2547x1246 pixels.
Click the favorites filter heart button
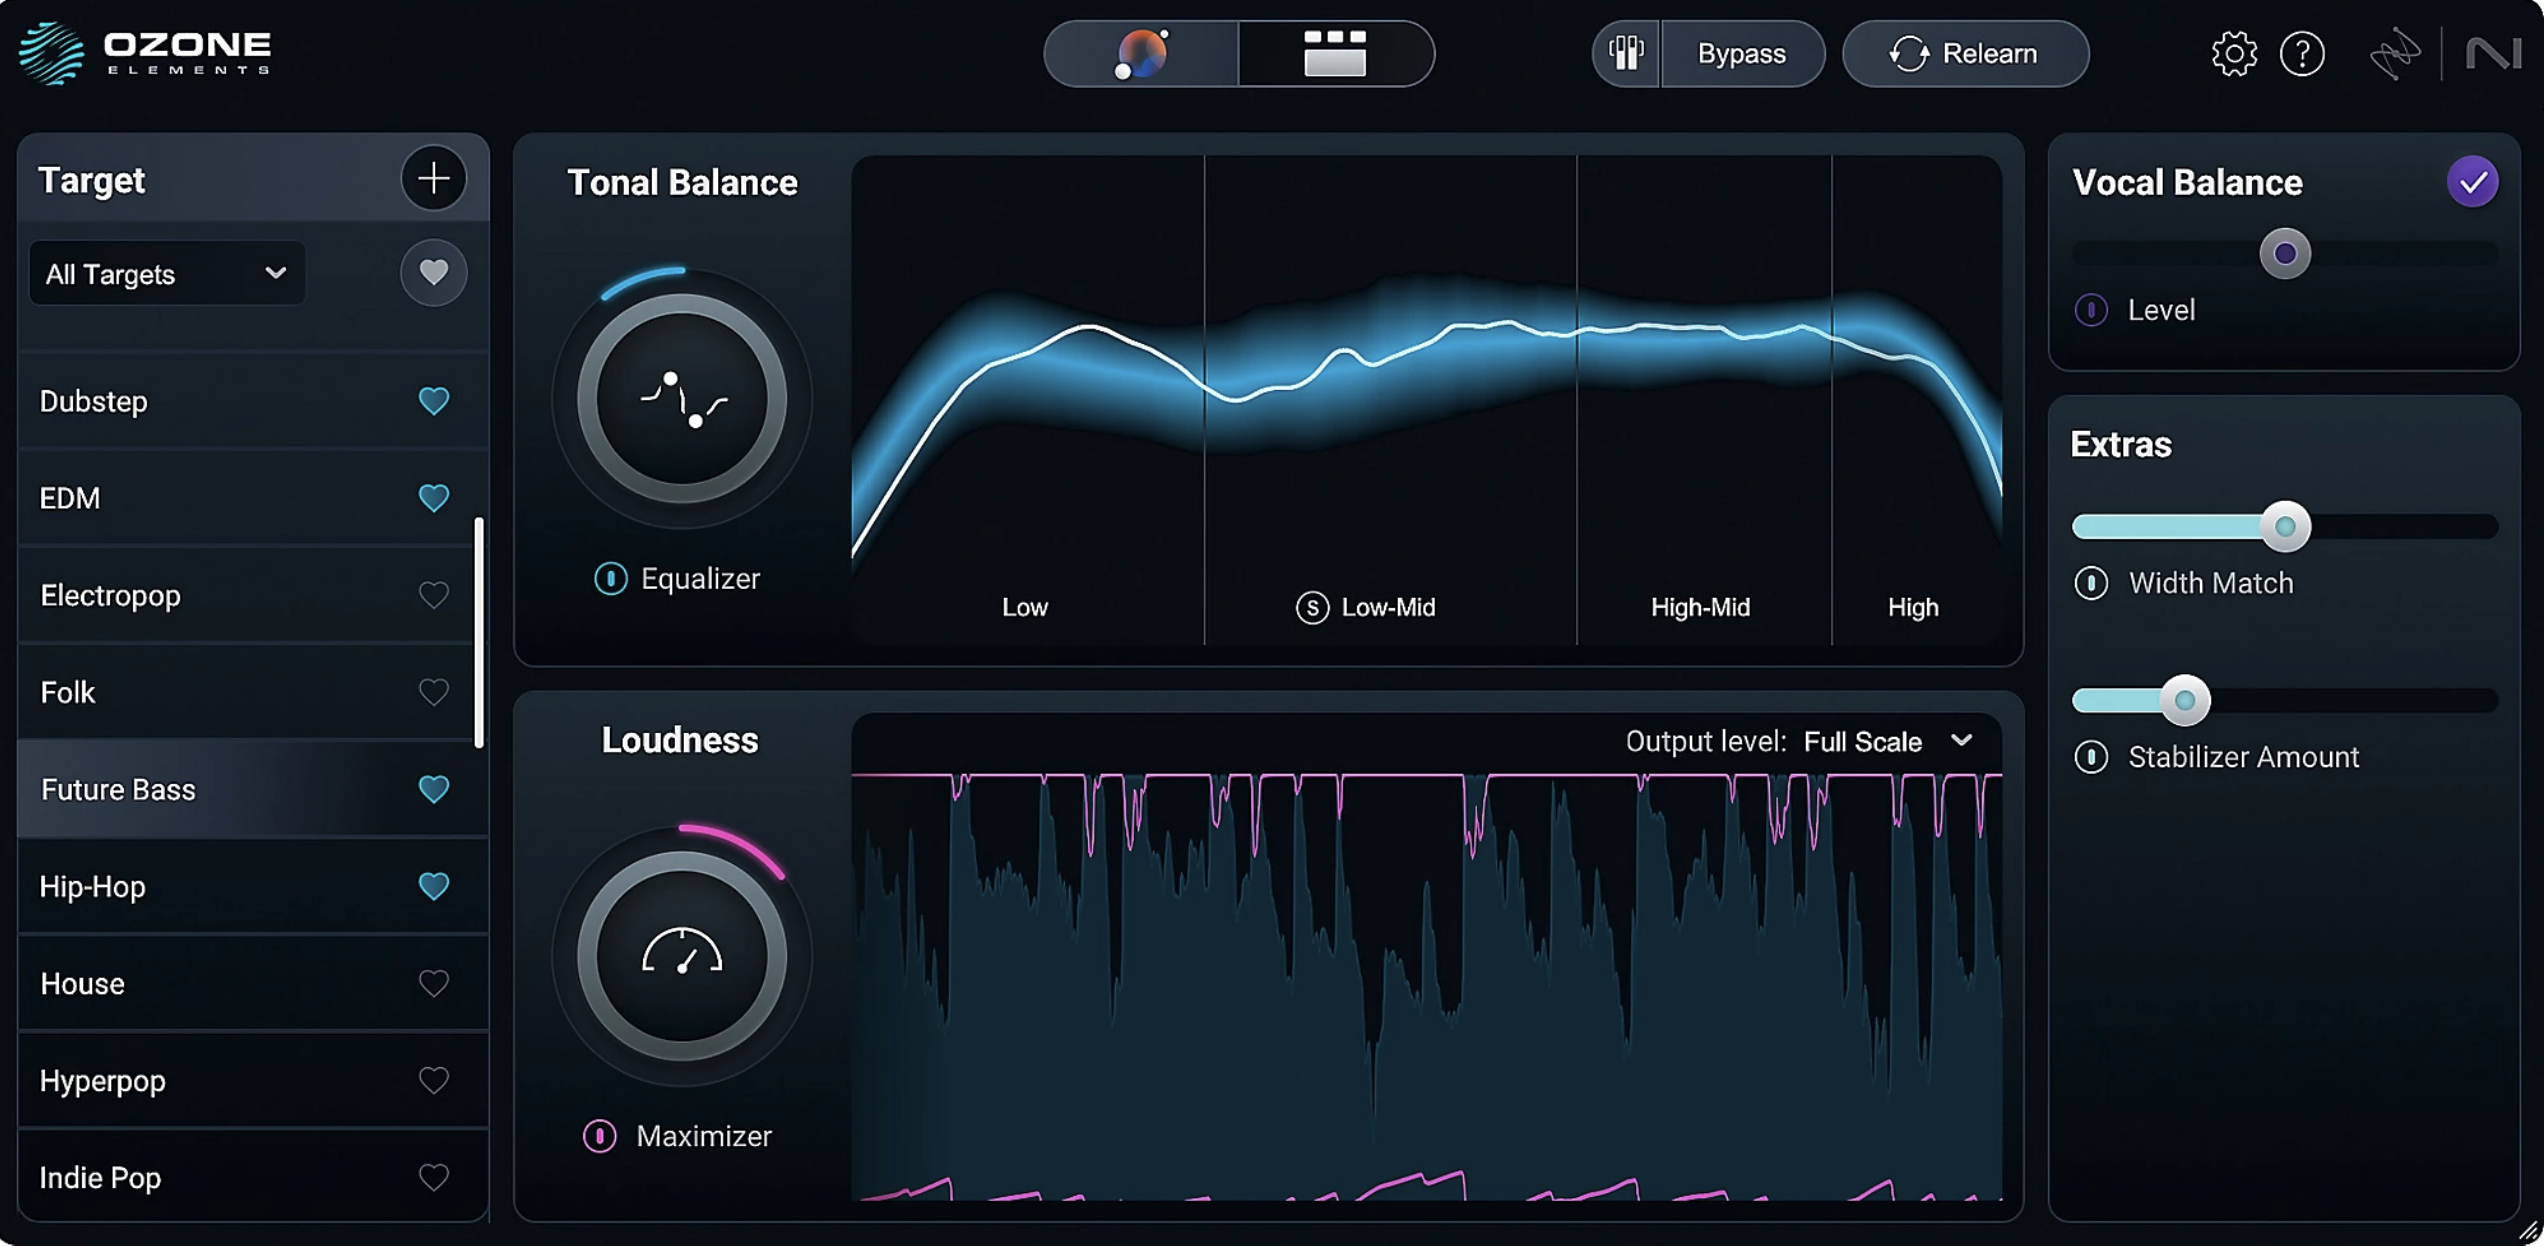coord(433,271)
